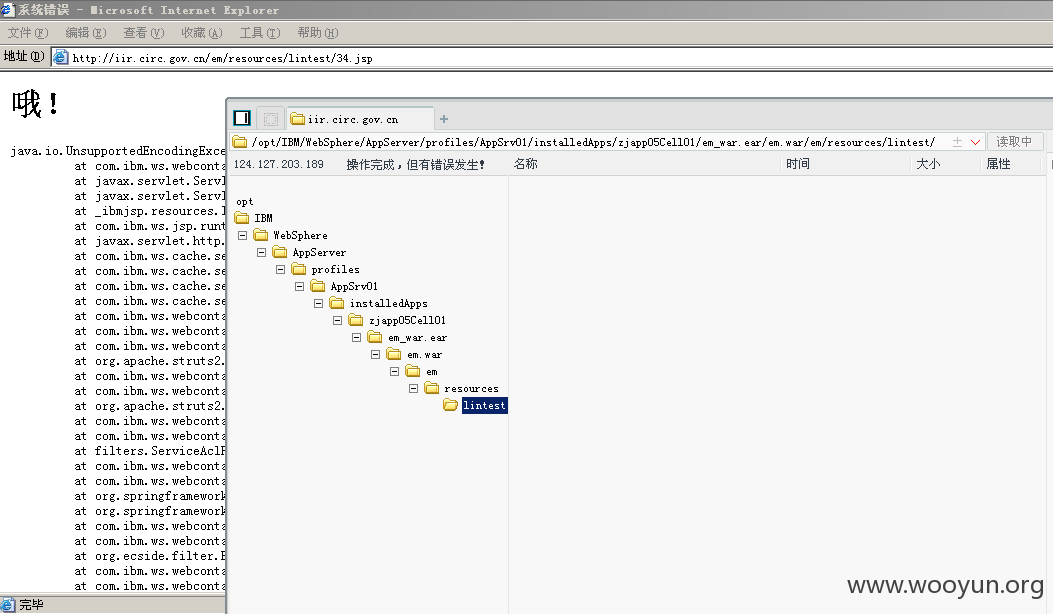The width and height of the screenshot is (1053, 614).
Task: Open the path history dropdown arrow
Action: coord(975,142)
